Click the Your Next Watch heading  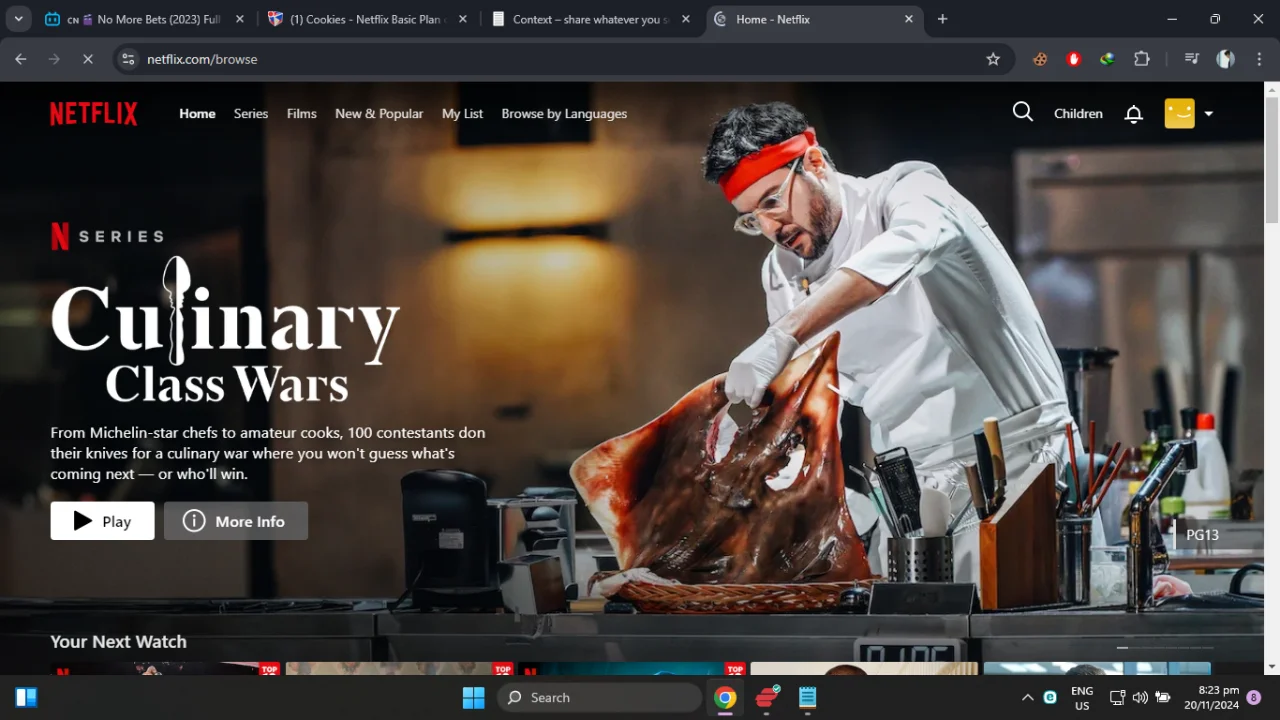[118, 642]
